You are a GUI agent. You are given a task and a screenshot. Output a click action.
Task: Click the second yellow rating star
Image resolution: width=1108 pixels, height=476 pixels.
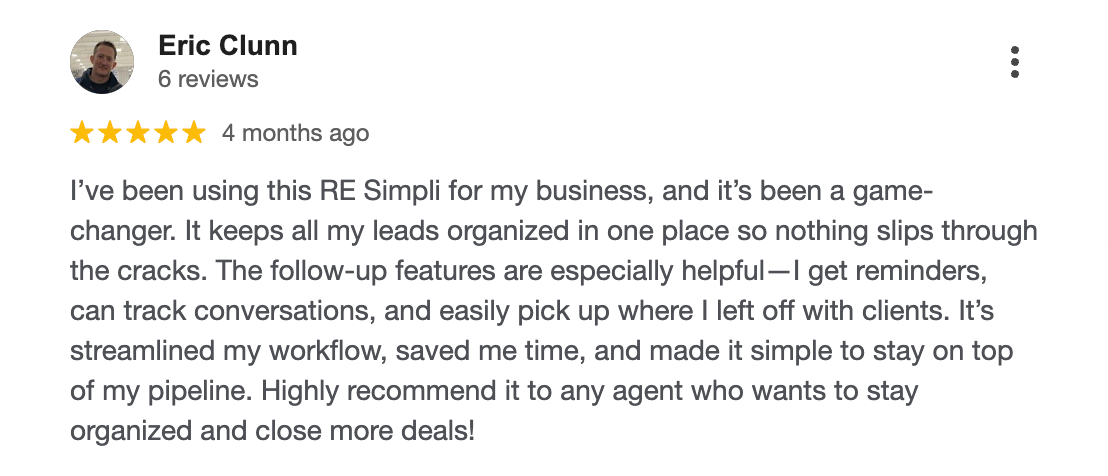click(x=110, y=133)
